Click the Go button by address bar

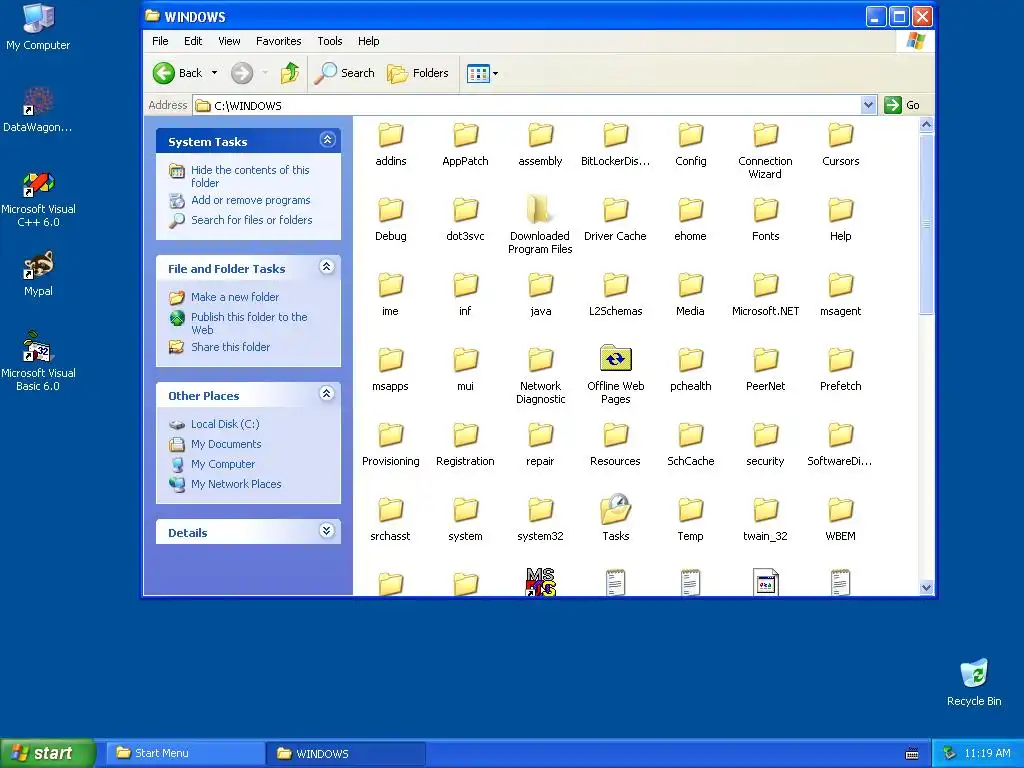903,105
